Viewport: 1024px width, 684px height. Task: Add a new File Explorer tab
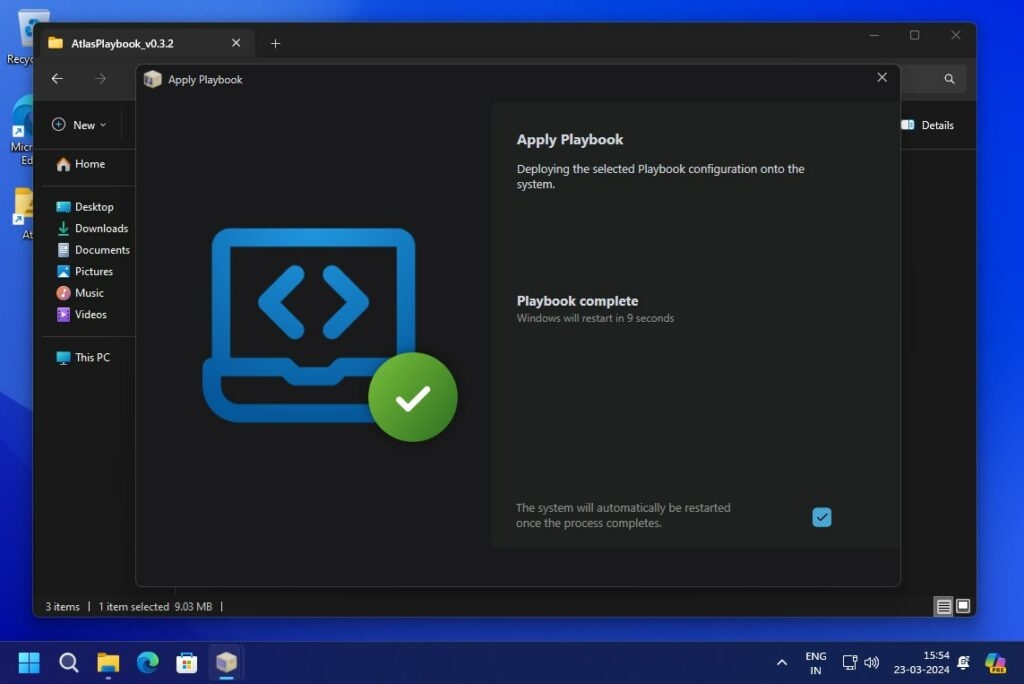pos(275,43)
